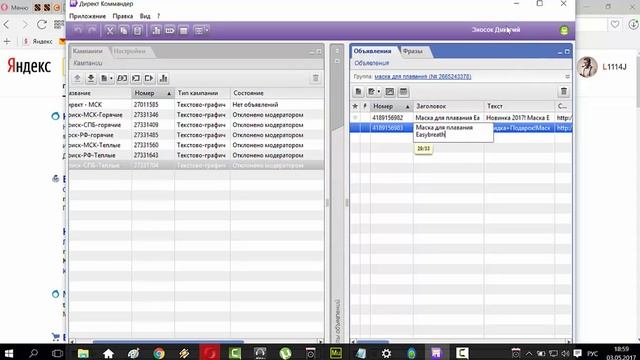Click the undo arrow in purple toolbar
The width and height of the screenshot is (640, 360).
(x=78, y=30)
